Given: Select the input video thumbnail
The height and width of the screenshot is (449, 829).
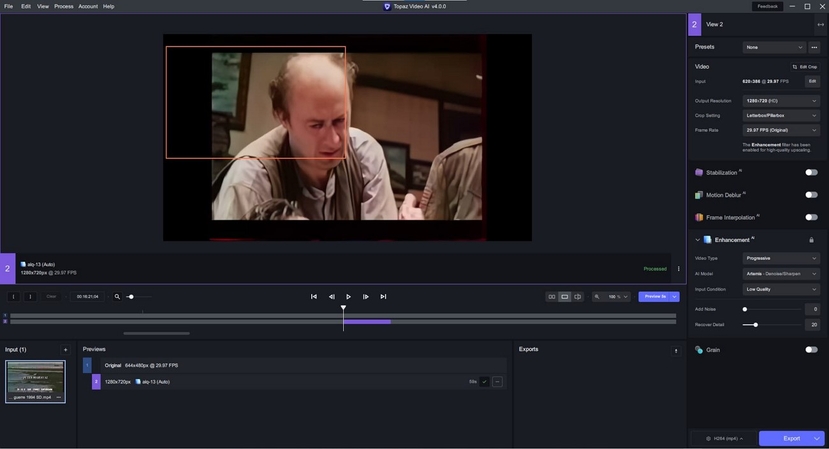Looking at the screenshot, I should point(35,382).
